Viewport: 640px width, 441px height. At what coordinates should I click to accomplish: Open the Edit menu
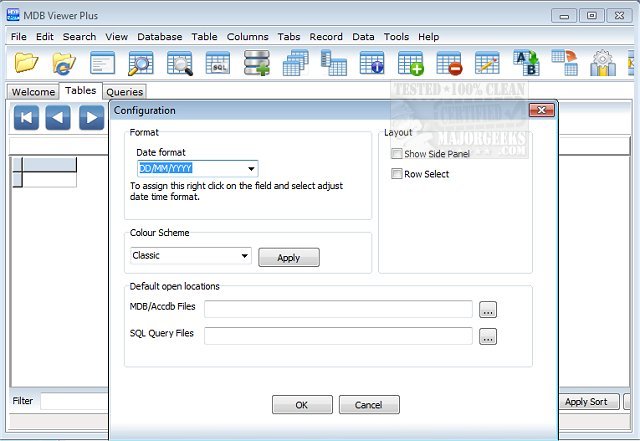(44, 37)
